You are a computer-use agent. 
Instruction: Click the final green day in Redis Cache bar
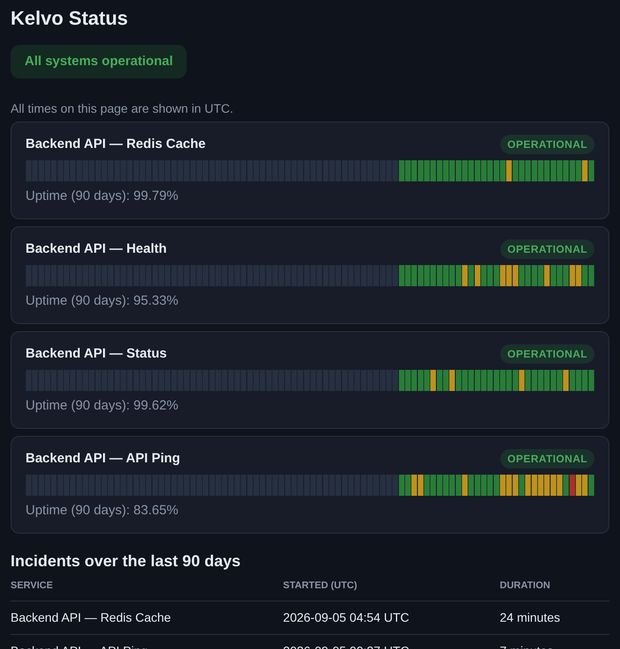[x=591, y=171]
